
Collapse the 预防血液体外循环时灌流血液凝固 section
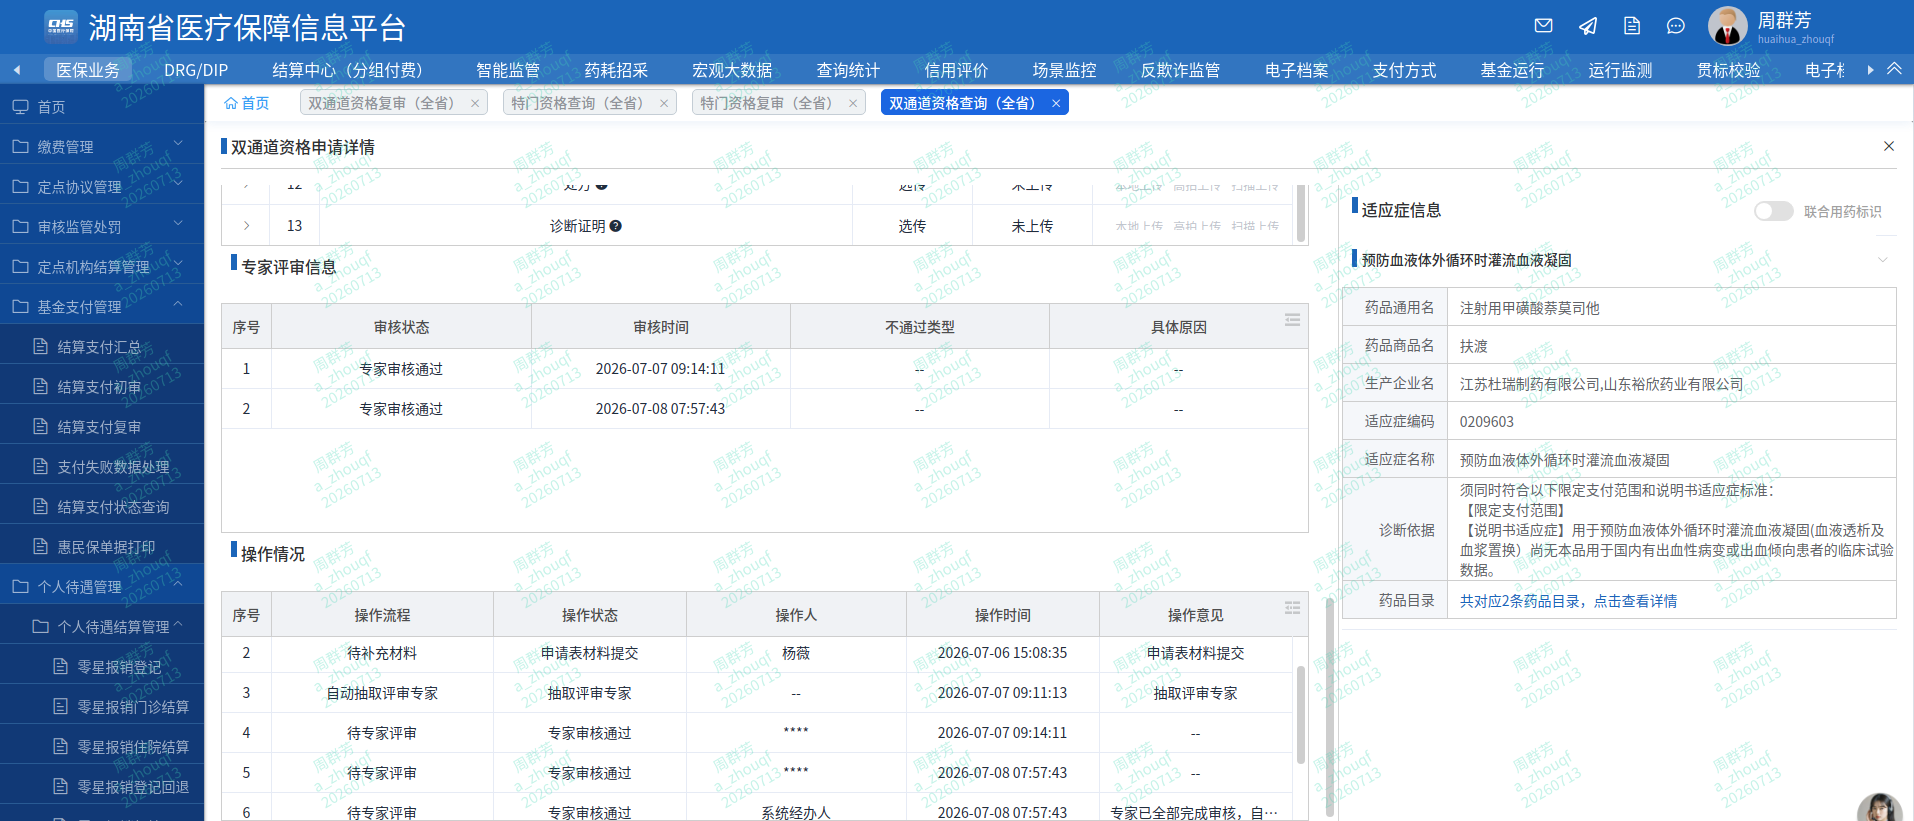[1883, 260]
